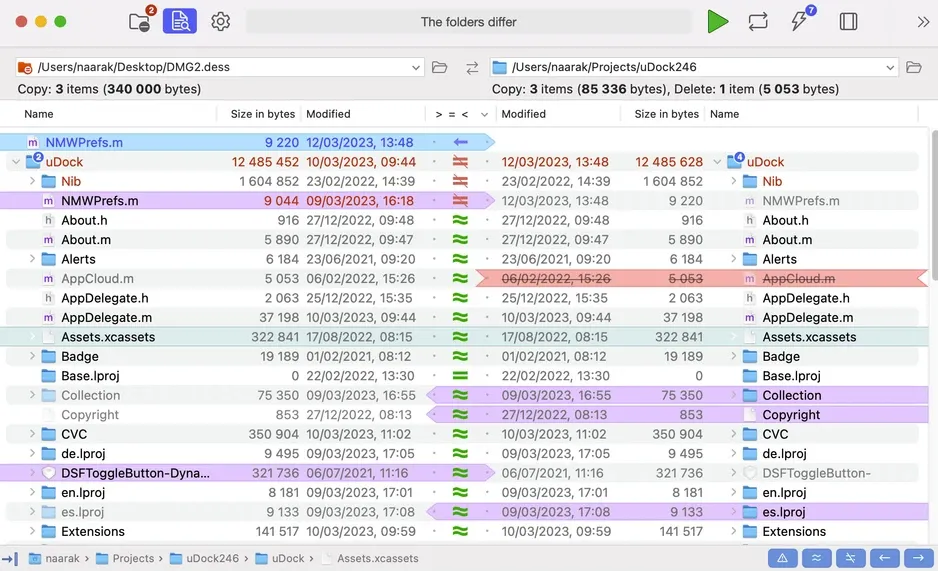Click the jump-to-path icon in status bar
The width and height of the screenshot is (938, 571).
(x=10, y=559)
